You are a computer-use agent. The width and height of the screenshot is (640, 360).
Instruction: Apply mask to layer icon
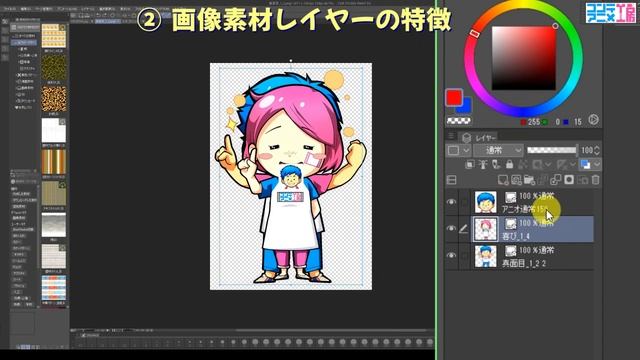pyautogui.click(x=582, y=180)
